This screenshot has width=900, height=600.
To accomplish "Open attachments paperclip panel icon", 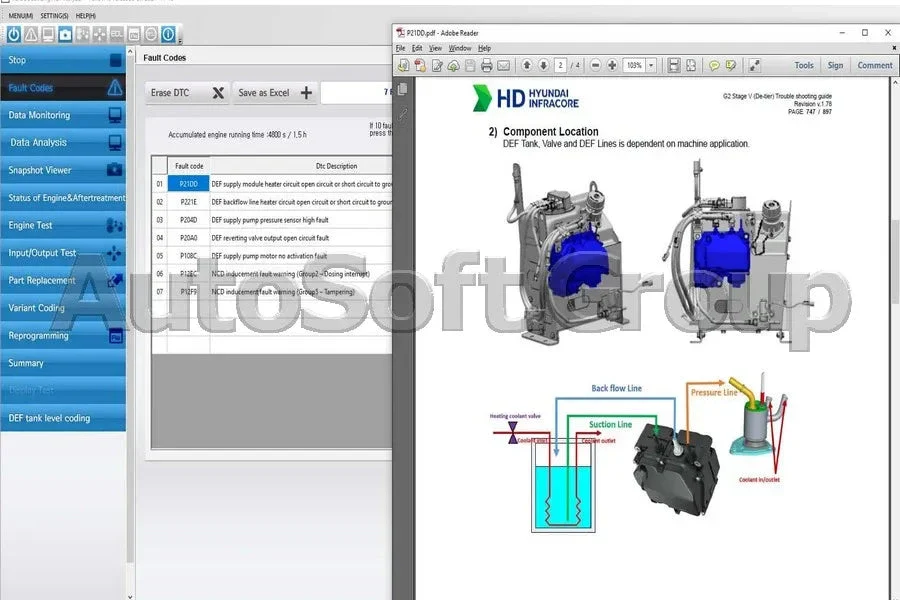I will tap(403, 114).
